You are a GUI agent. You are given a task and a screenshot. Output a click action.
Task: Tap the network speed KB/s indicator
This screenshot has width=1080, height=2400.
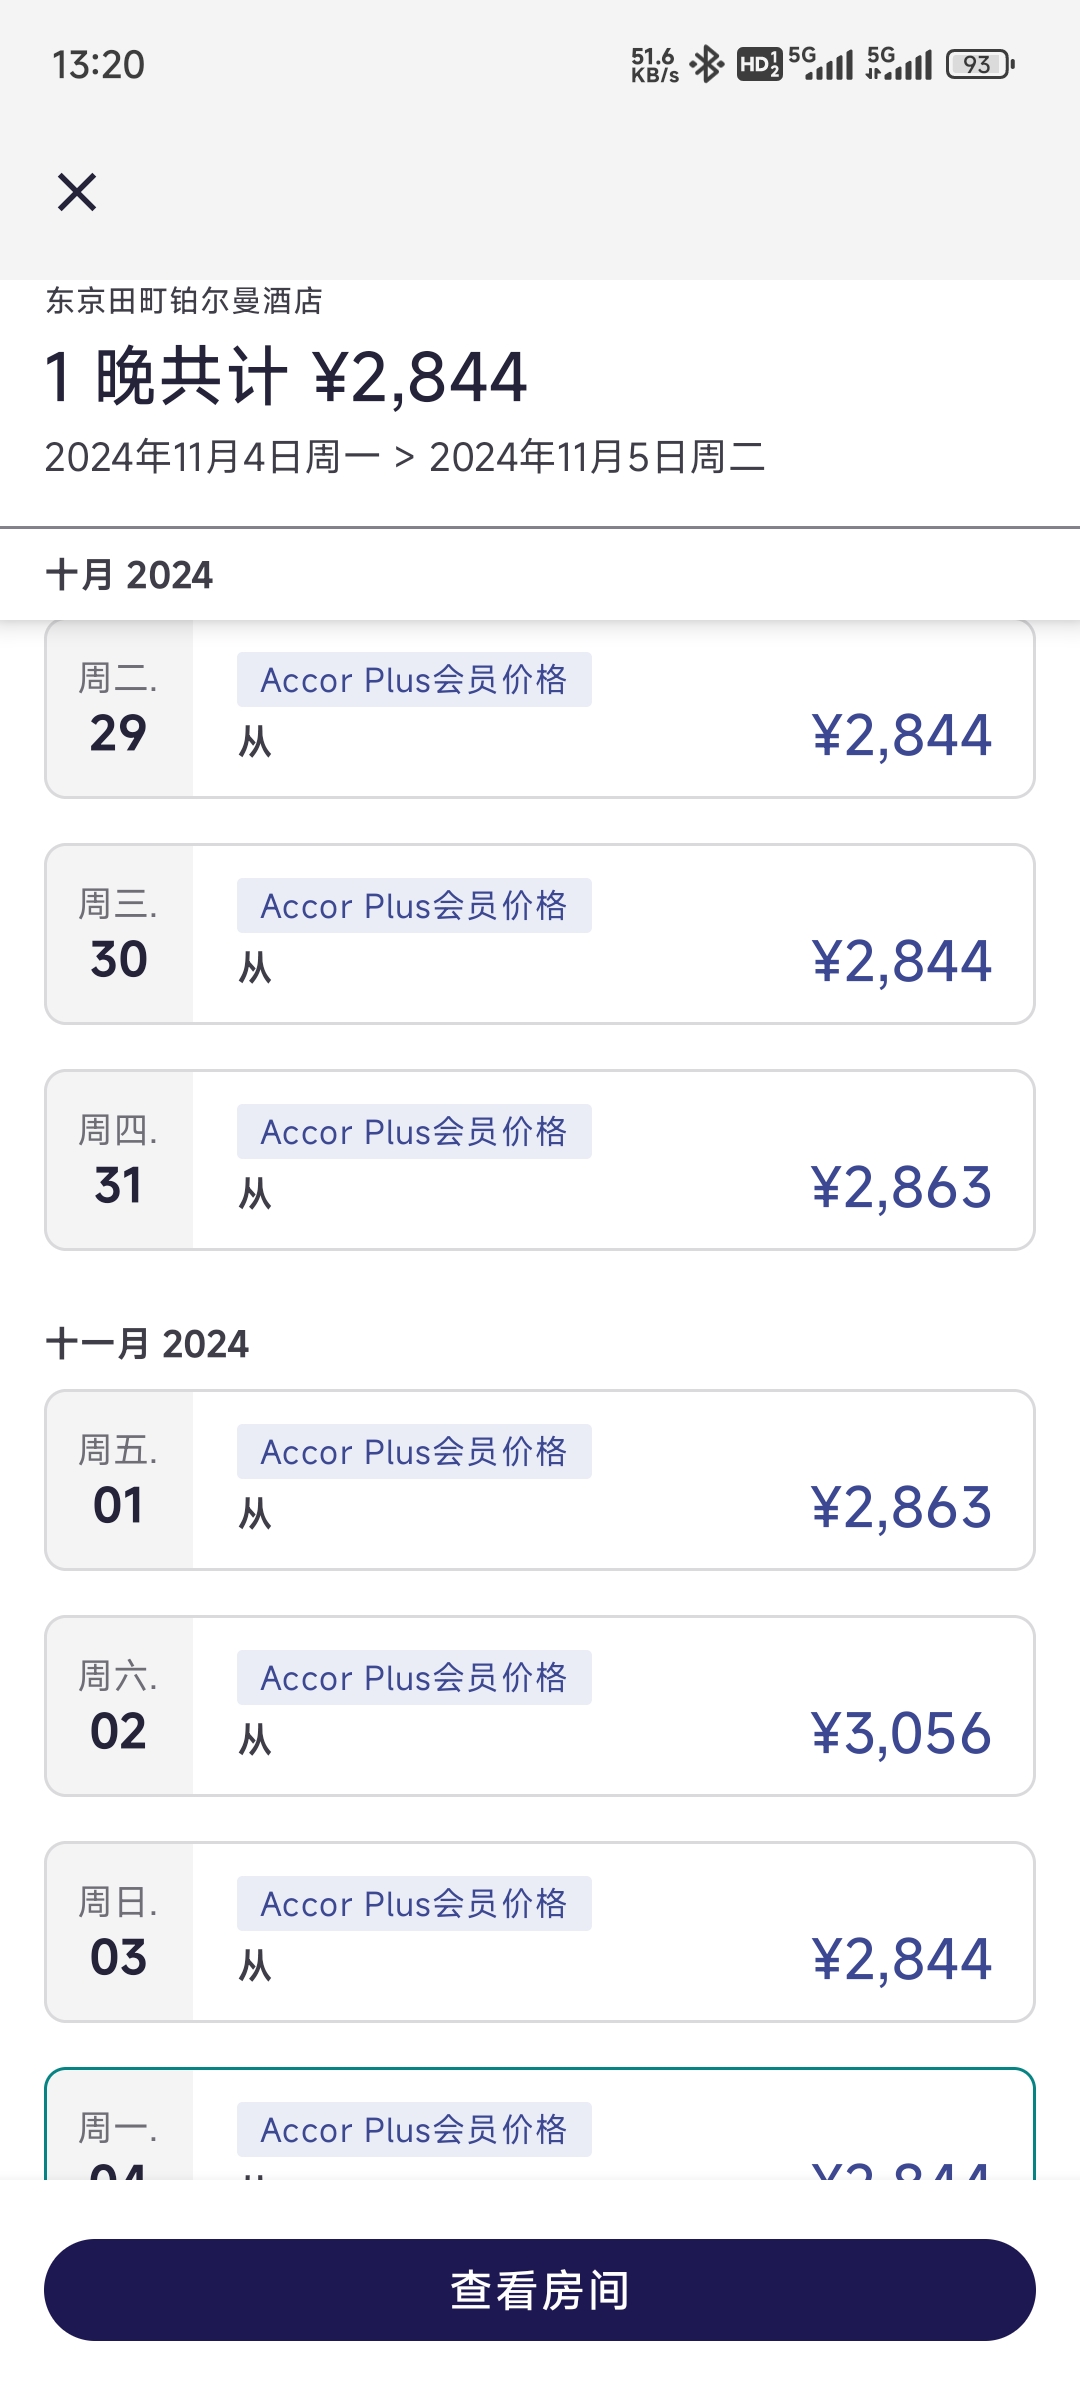point(655,64)
